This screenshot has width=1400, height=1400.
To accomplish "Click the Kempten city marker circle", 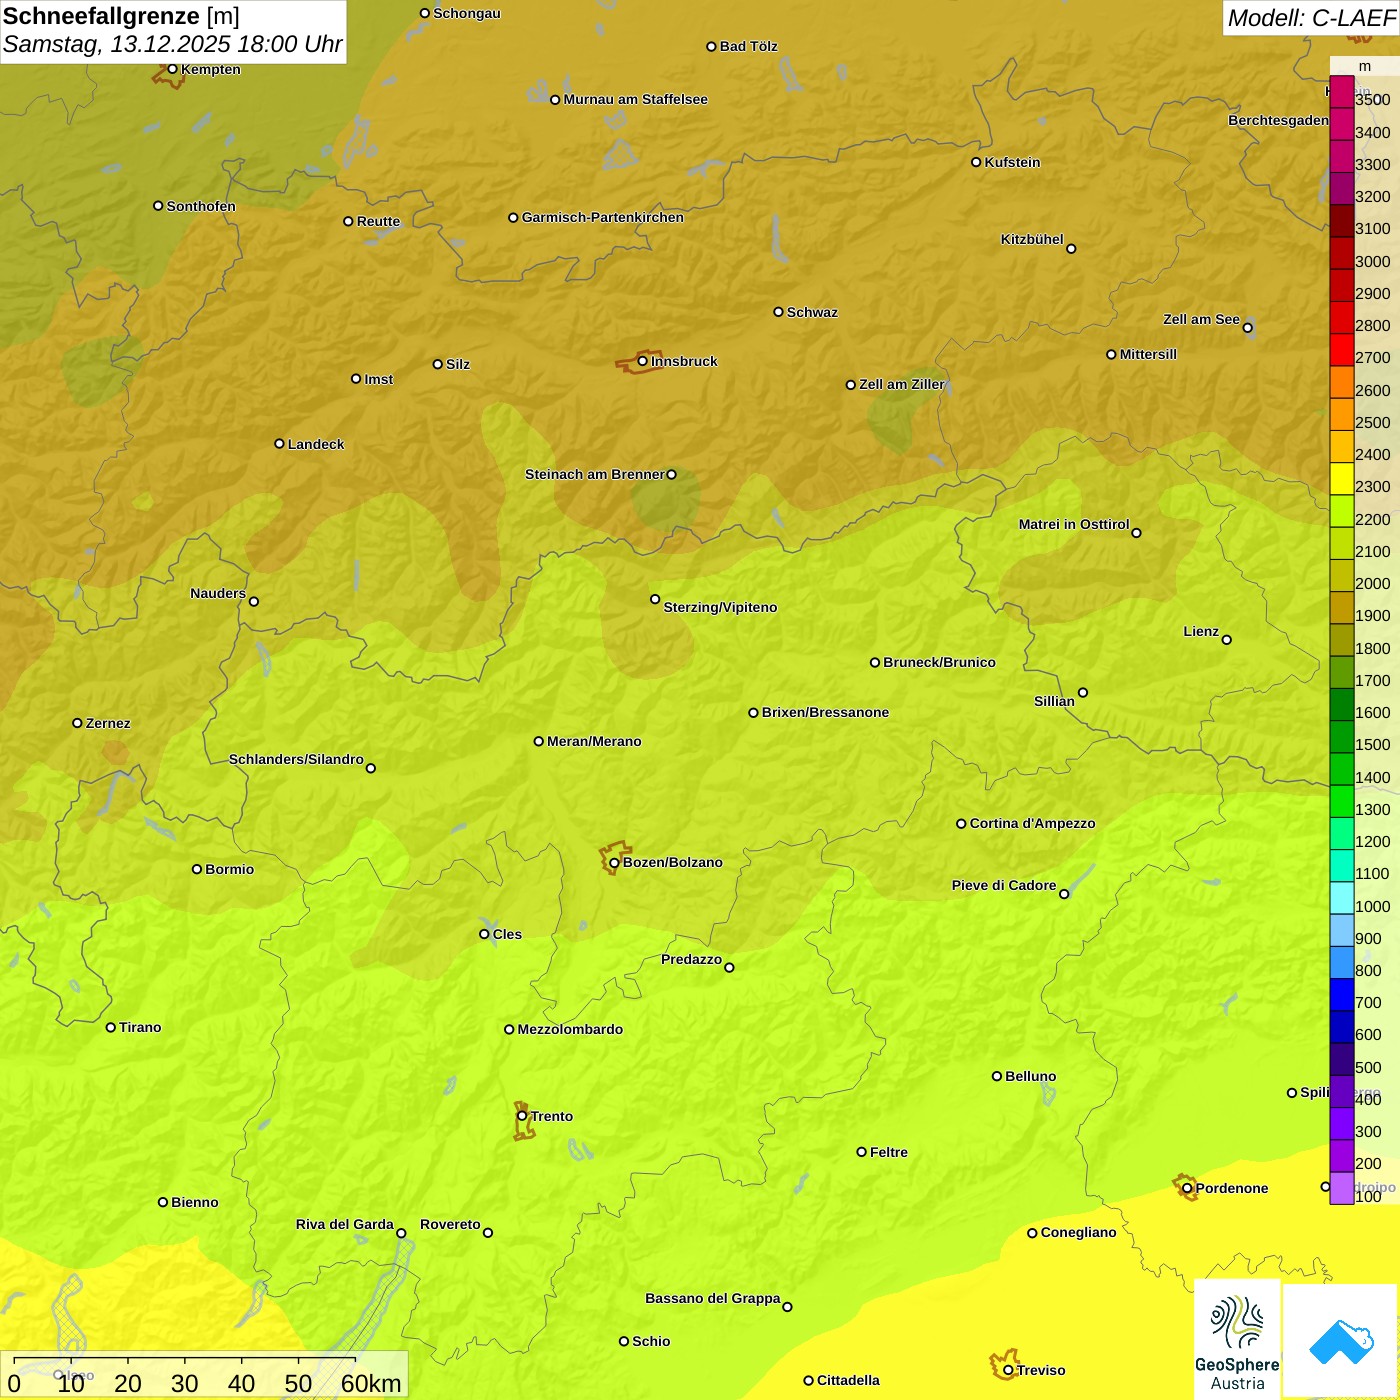I will tap(172, 69).
